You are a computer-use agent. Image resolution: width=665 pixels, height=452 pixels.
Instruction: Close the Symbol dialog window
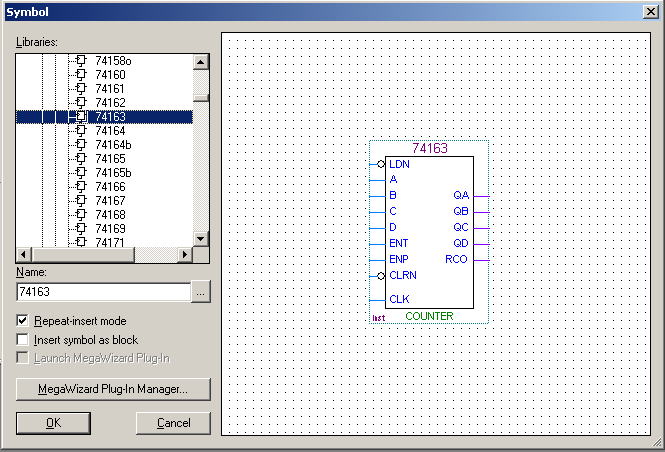pos(651,11)
